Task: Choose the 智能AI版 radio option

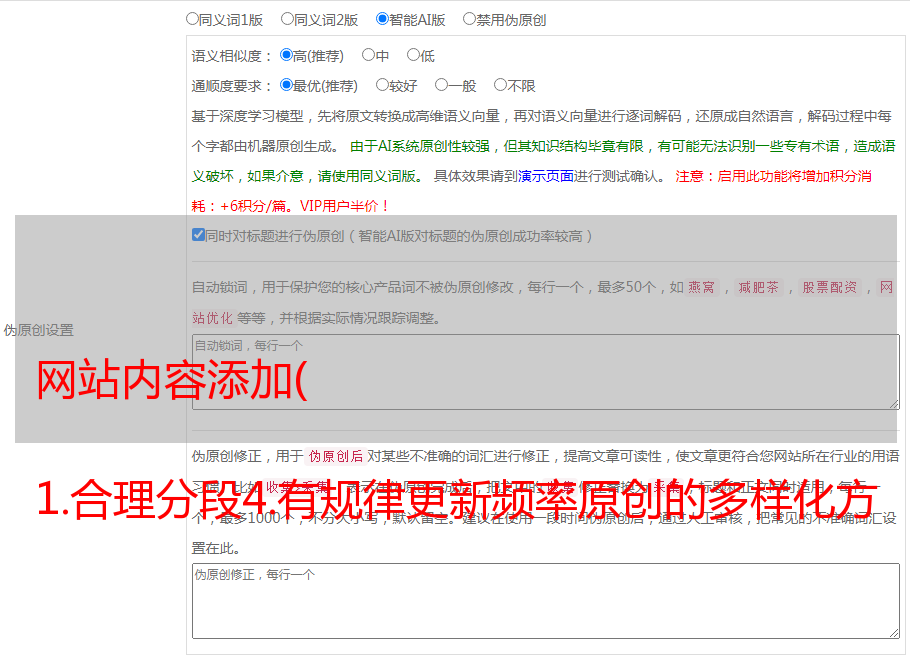Action: click(x=382, y=19)
